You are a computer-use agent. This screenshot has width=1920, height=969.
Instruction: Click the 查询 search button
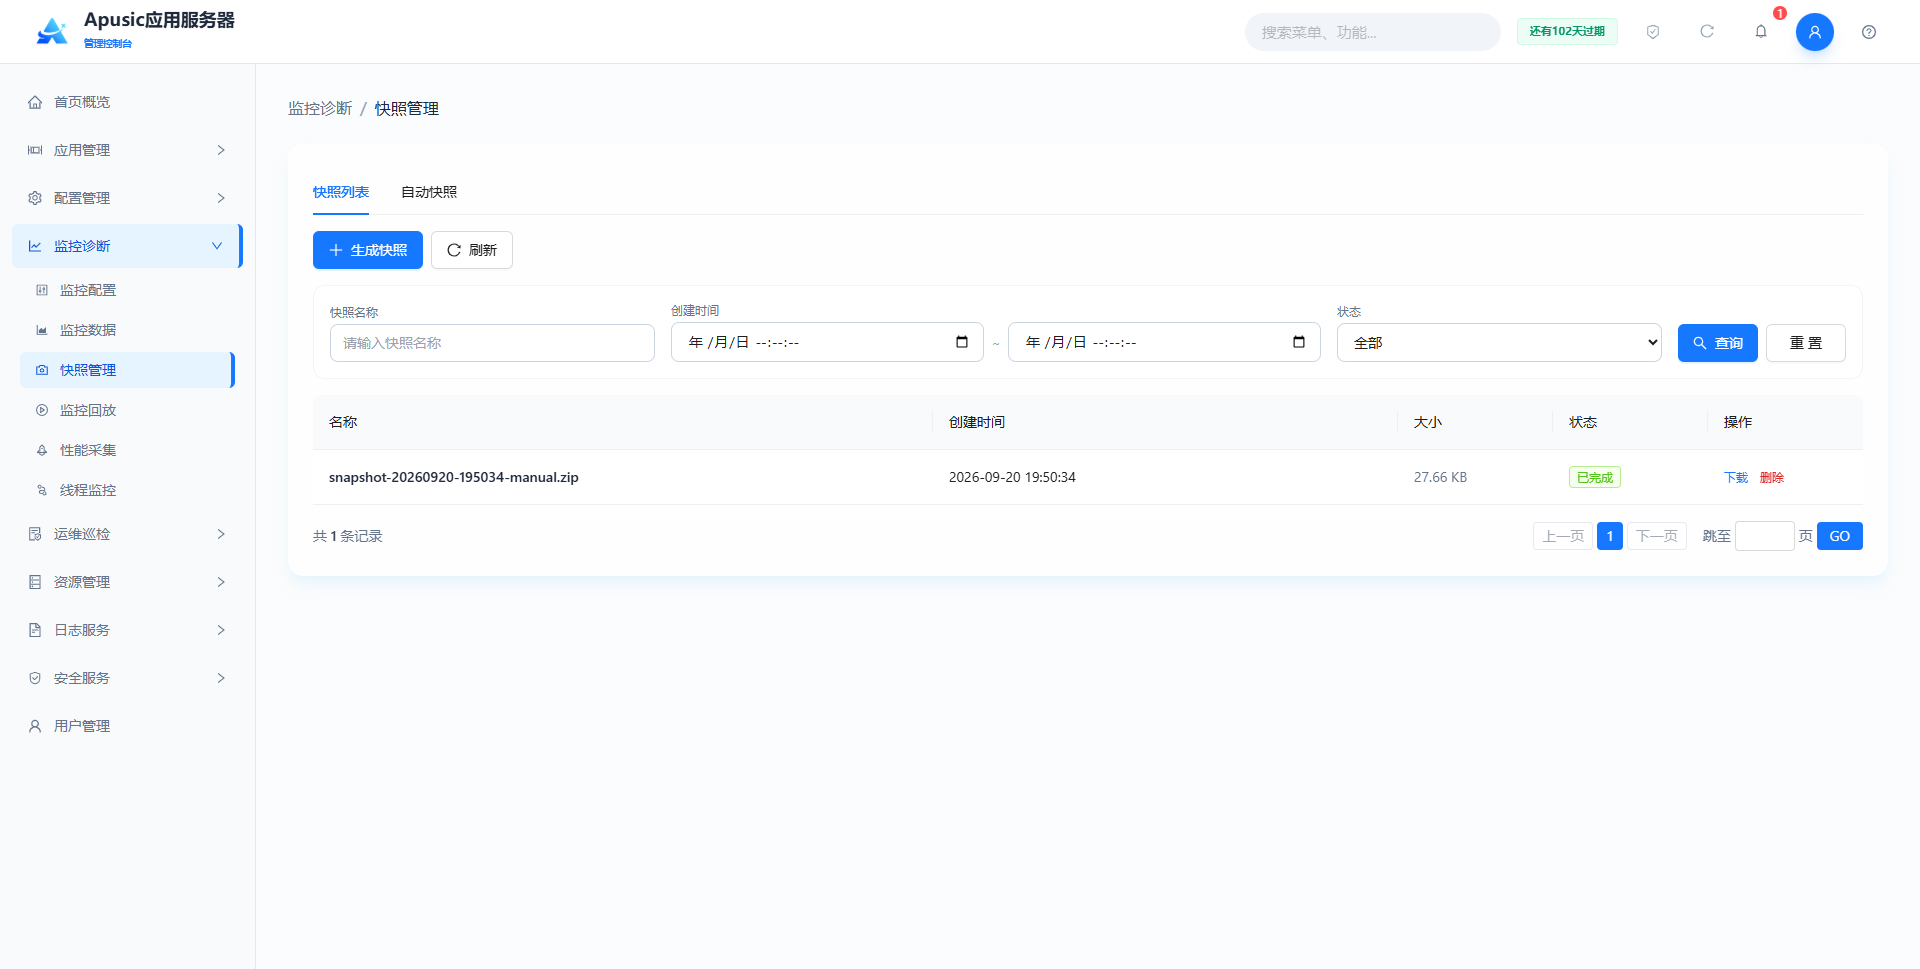1718,343
